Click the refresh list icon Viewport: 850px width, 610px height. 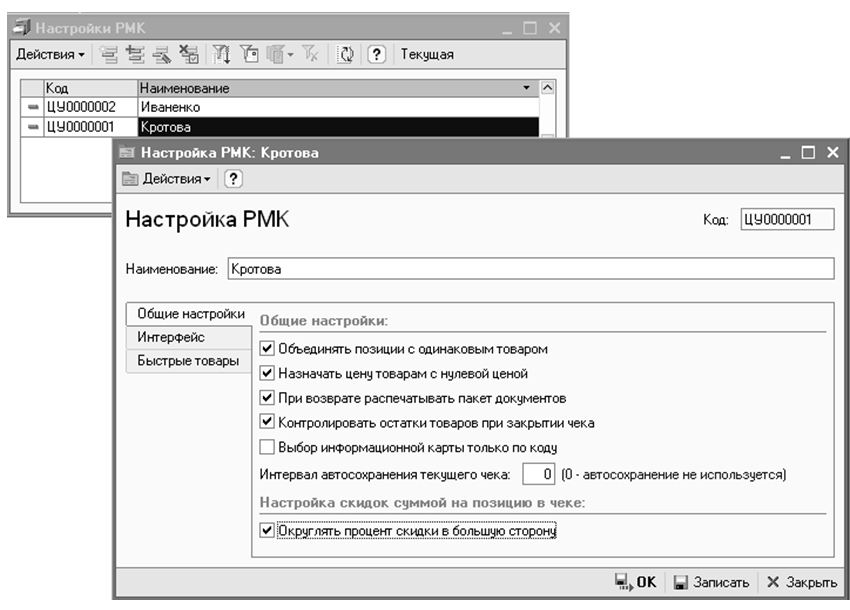pyautogui.click(x=345, y=54)
